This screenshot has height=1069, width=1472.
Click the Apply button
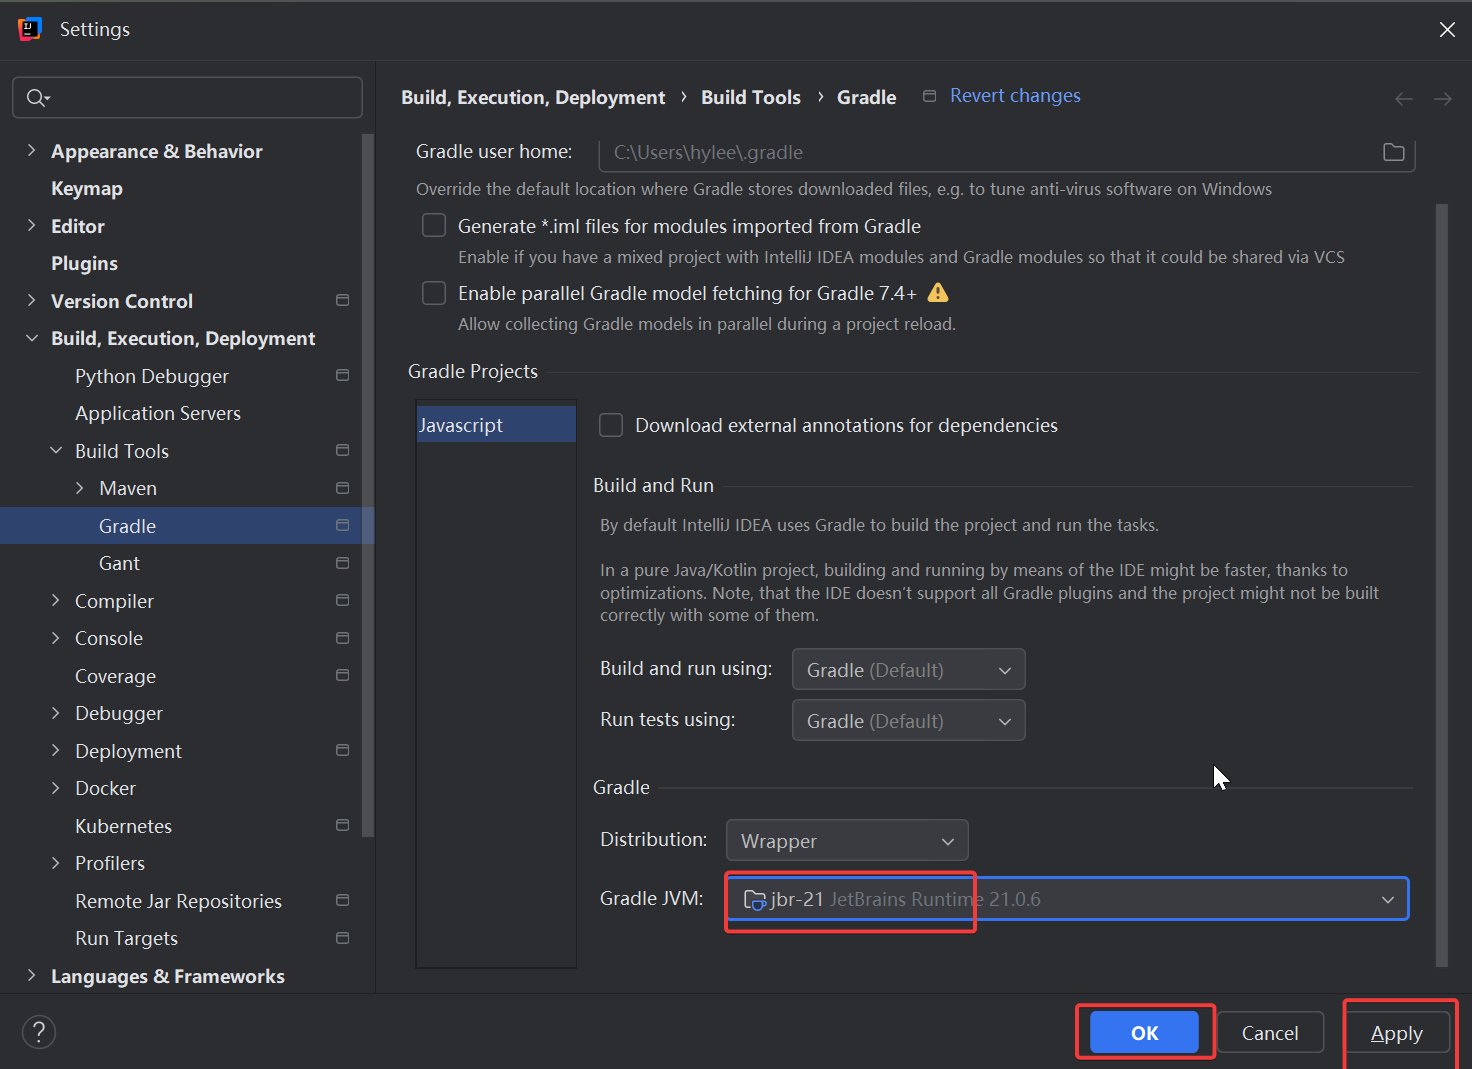1396,1033
